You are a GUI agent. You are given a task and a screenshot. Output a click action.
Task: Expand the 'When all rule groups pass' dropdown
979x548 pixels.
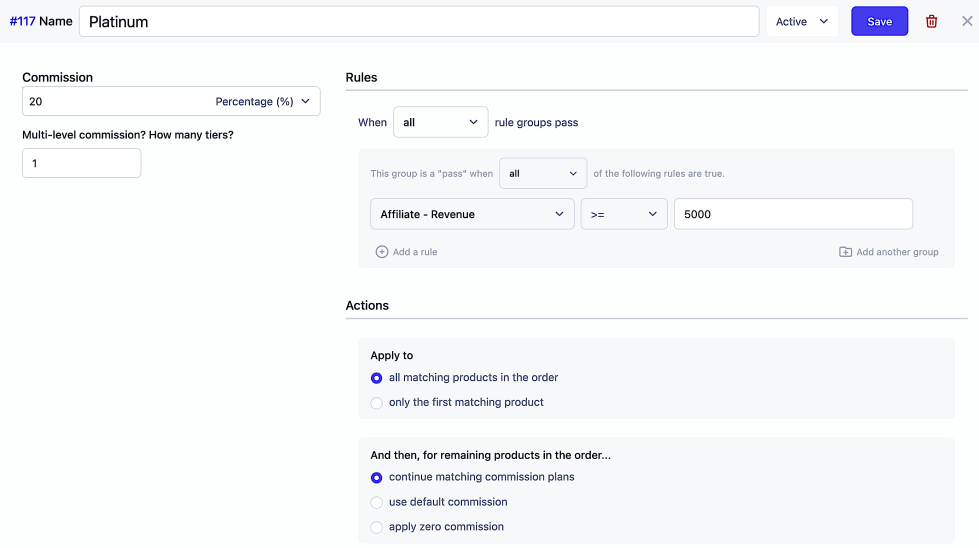[440, 123]
